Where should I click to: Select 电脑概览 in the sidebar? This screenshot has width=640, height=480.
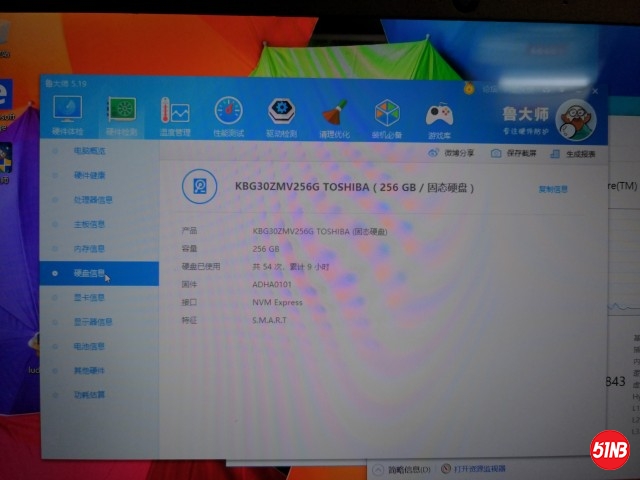pyautogui.click(x=90, y=151)
